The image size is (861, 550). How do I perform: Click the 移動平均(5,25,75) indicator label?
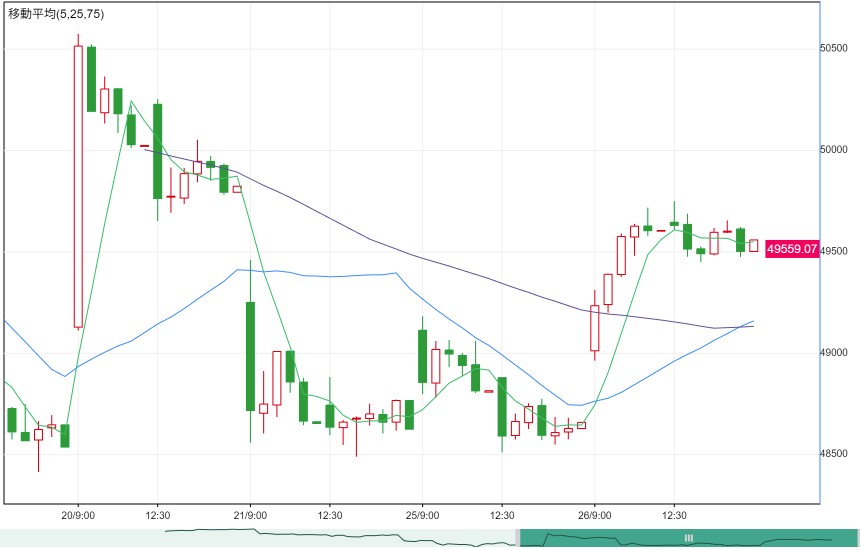click(x=56, y=14)
